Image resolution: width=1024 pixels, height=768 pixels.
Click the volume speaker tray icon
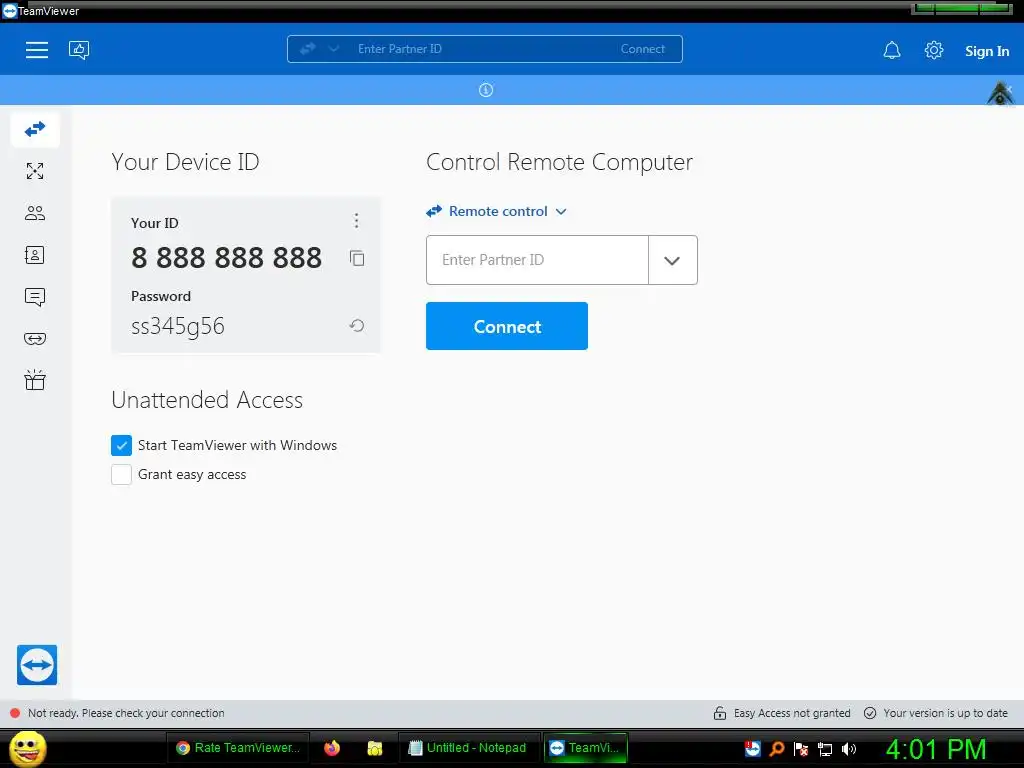[849, 749]
